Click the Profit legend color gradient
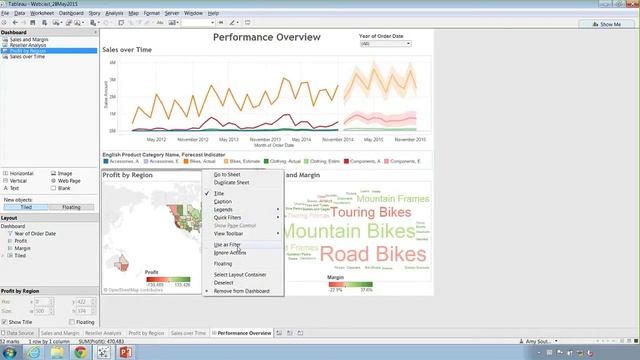The image size is (640, 360). [168, 280]
